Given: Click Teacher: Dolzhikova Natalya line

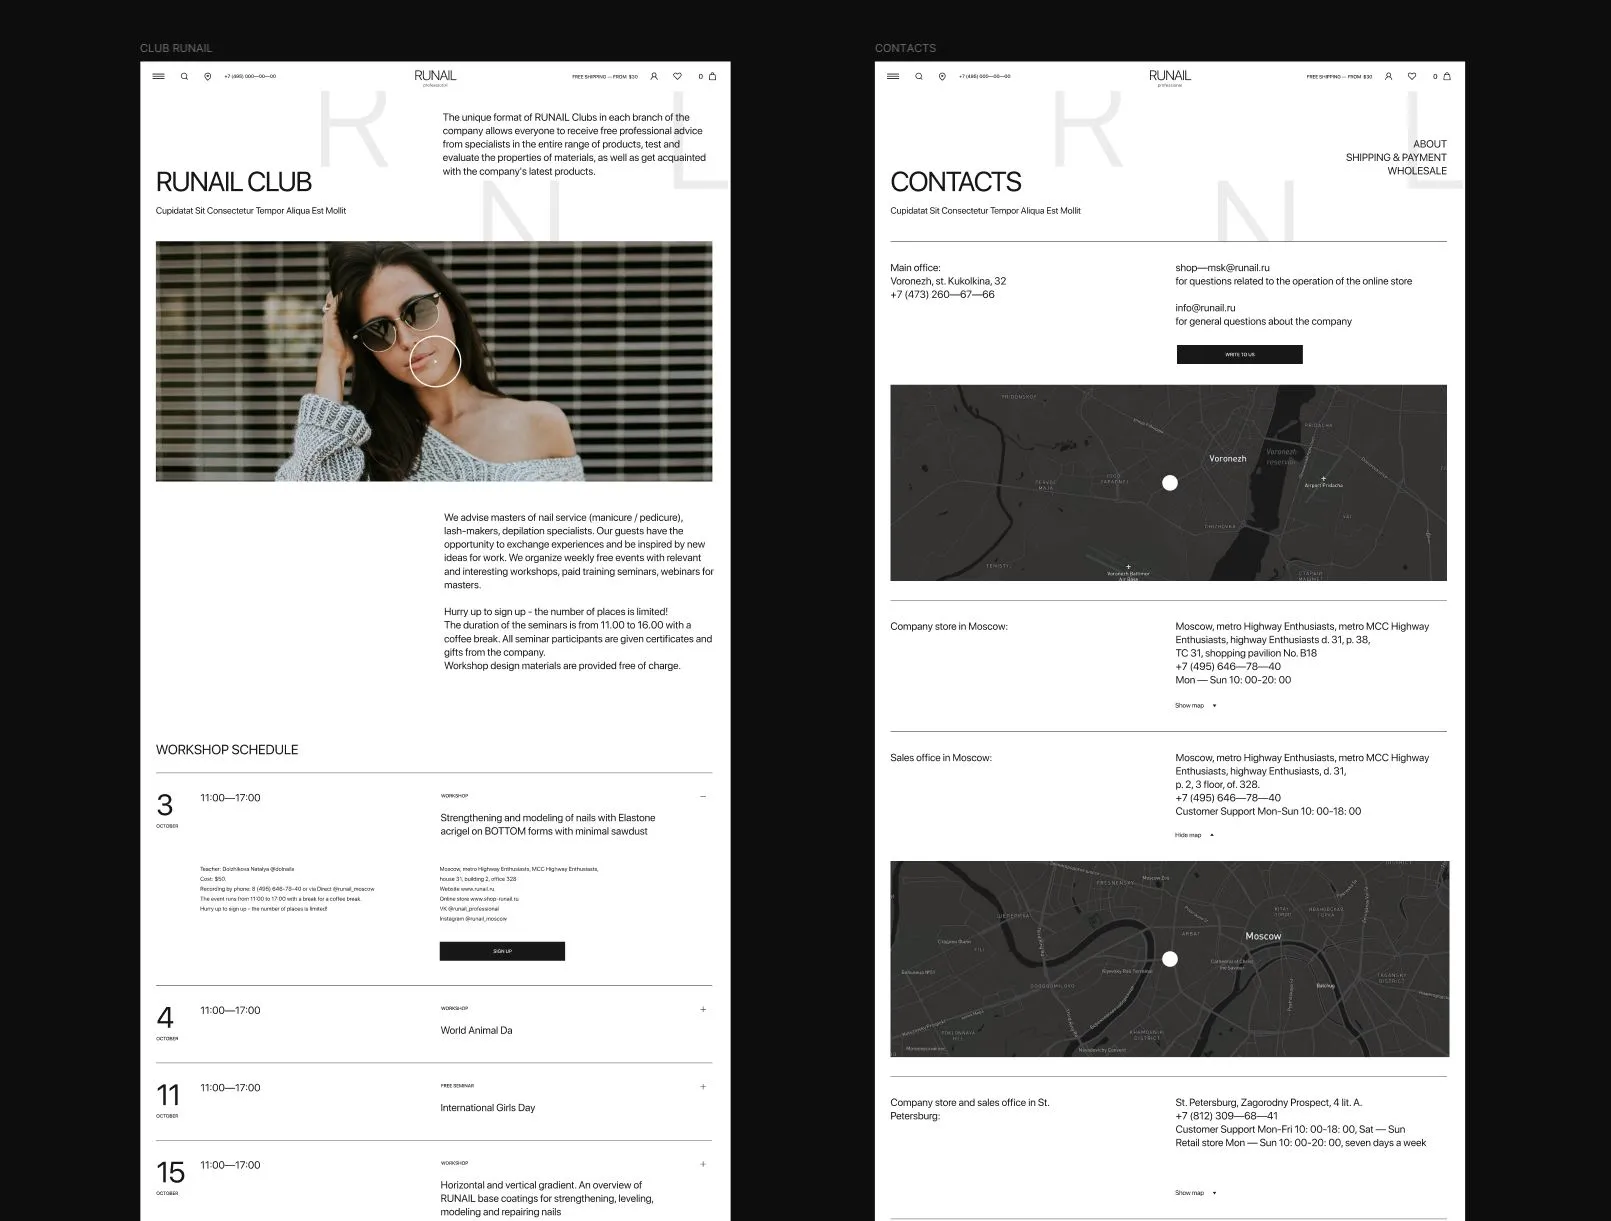Looking at the screenshot, I should click(x=247, y=870).
